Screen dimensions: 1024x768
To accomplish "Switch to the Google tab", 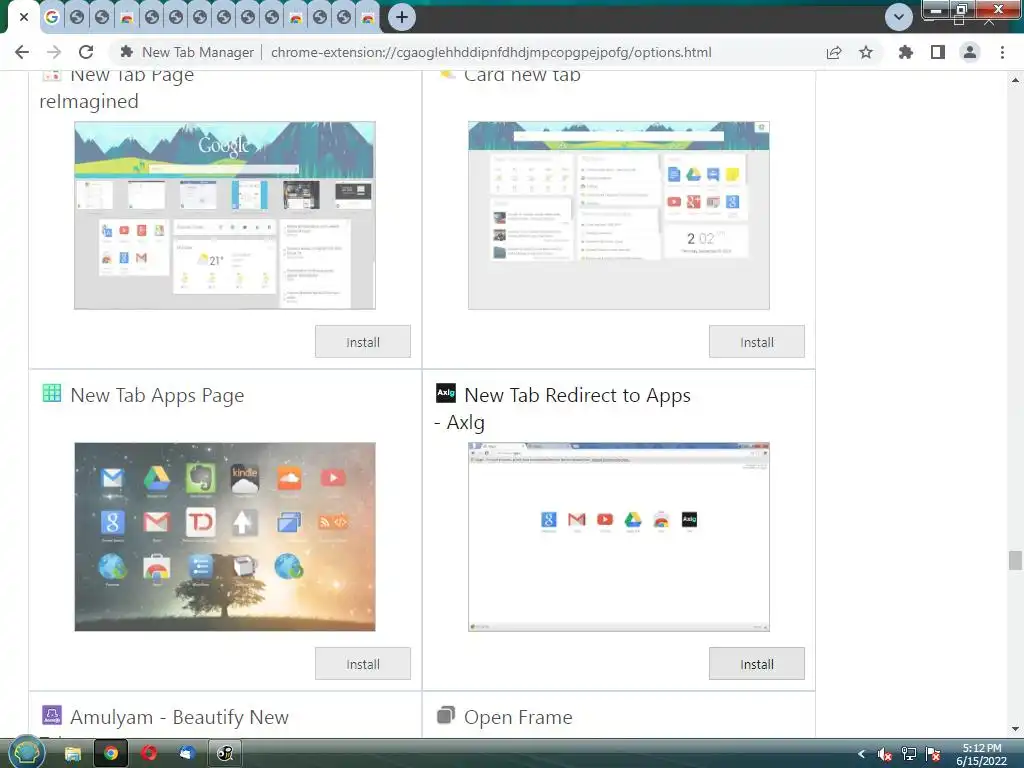I will tap(52, 18).
